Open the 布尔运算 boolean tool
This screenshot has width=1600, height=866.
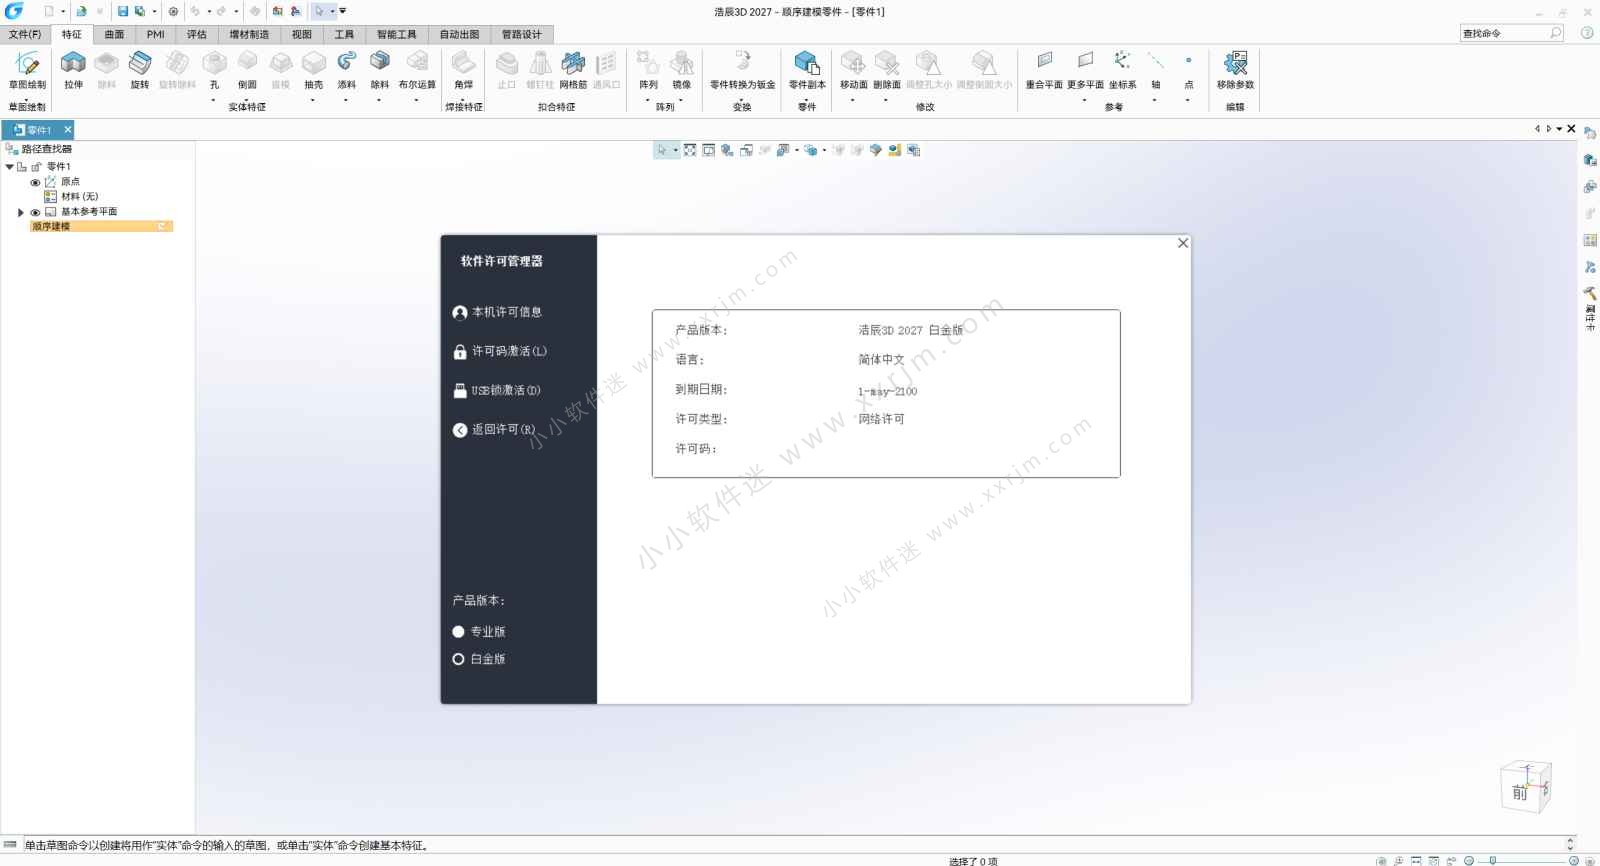pos(417,69)
